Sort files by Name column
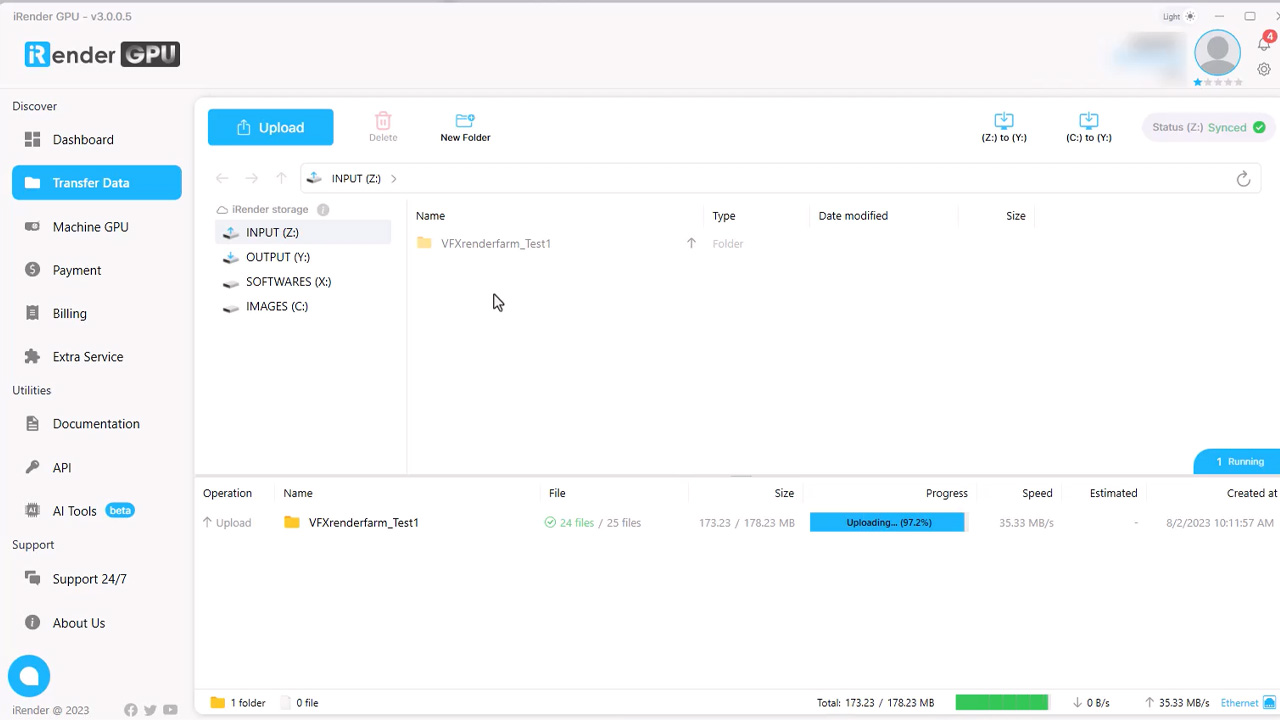Screen dimensions: 1280x720 [430, 216]
